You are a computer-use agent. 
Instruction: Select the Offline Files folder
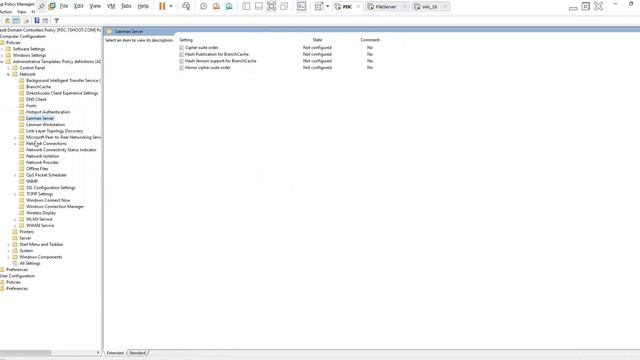pos(37,169)
